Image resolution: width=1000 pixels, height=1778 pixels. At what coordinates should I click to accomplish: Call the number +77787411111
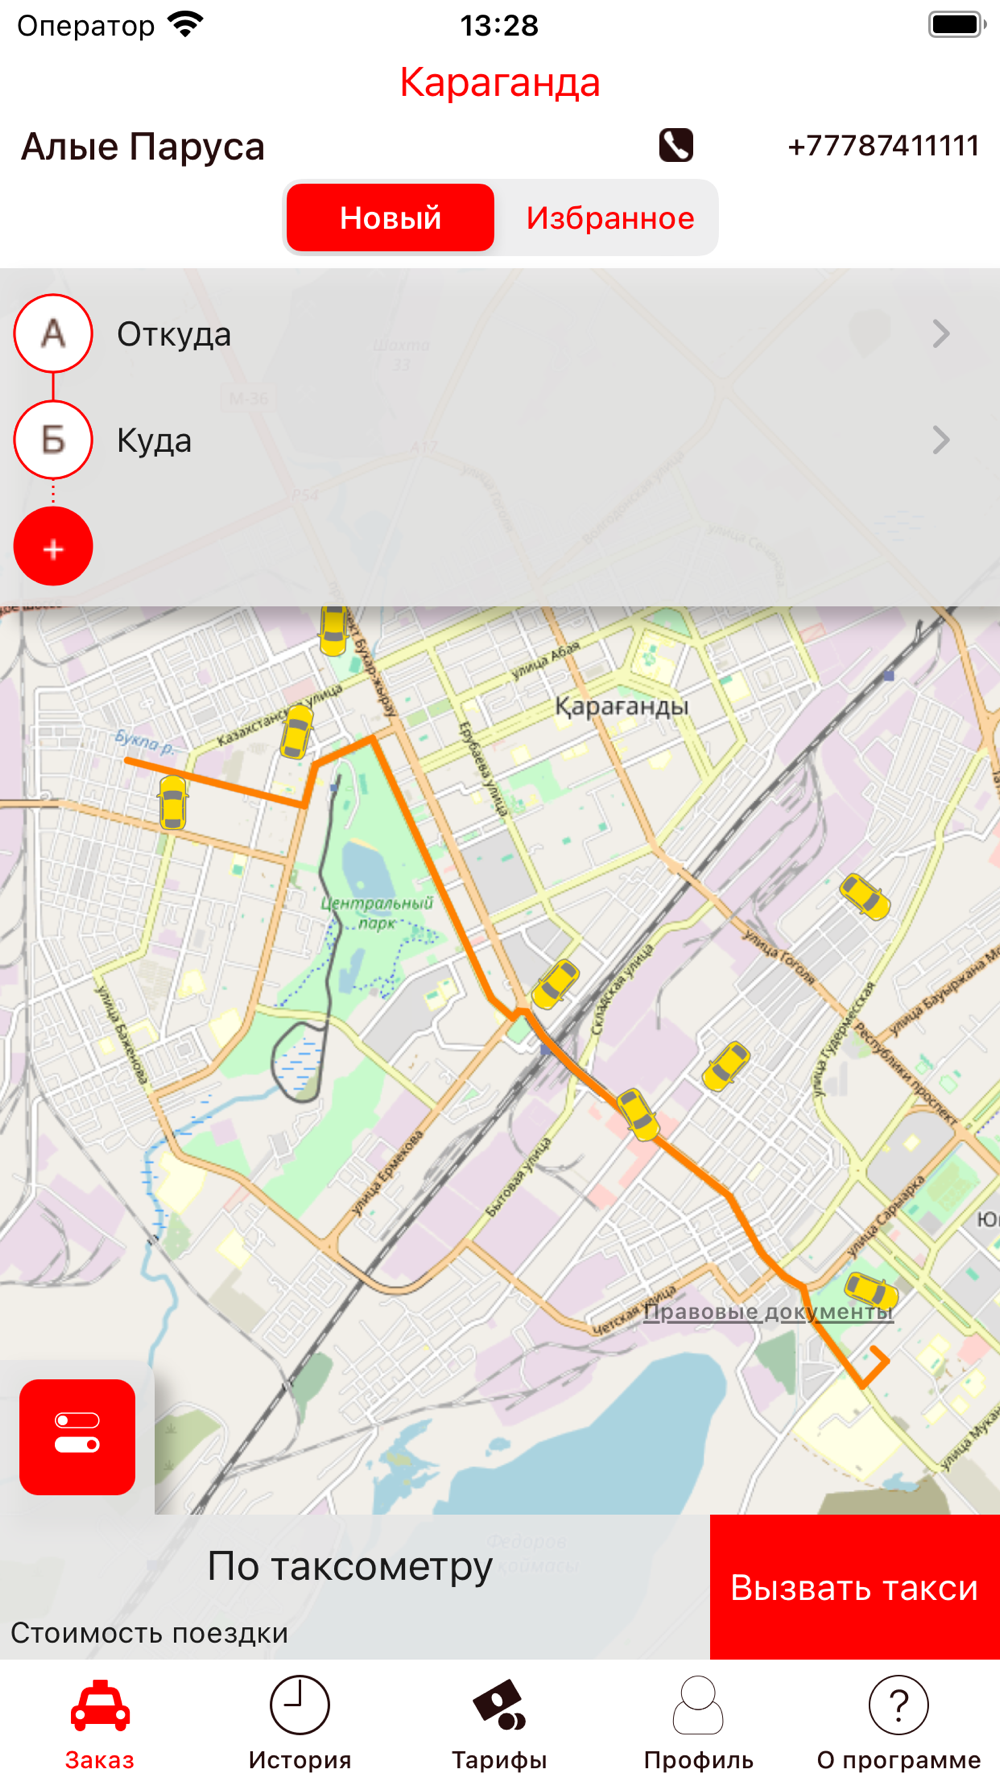coord(883,146)
